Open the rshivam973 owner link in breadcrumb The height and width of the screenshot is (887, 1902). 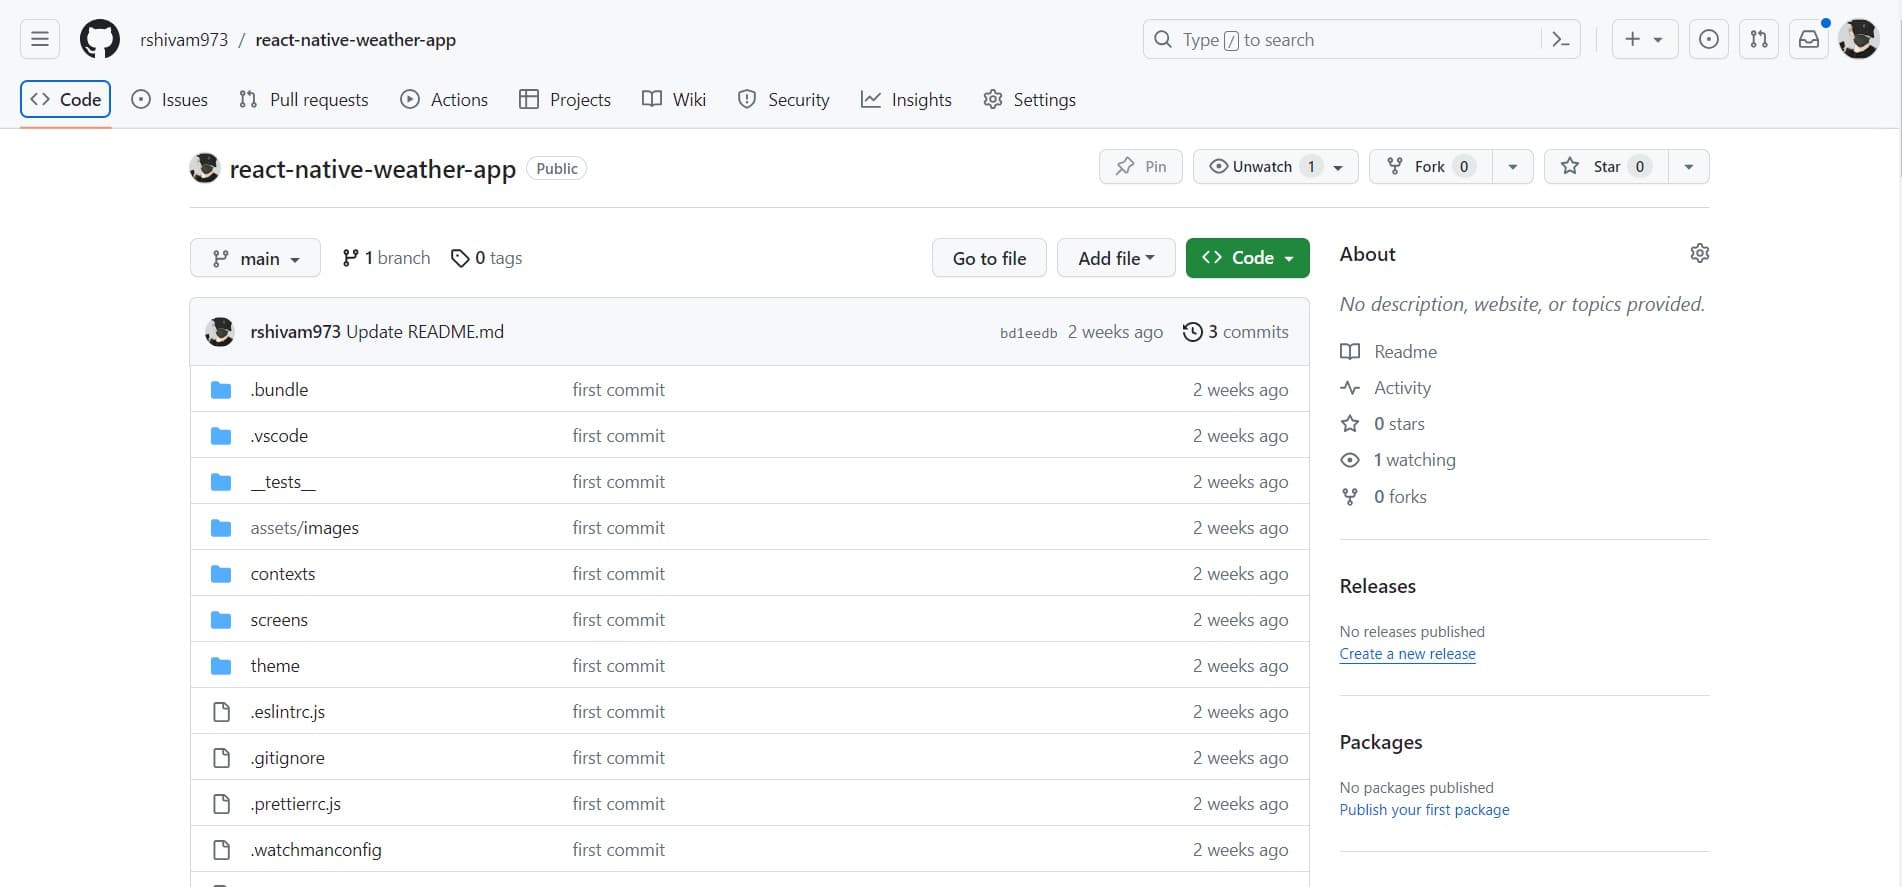click(184, 40)
